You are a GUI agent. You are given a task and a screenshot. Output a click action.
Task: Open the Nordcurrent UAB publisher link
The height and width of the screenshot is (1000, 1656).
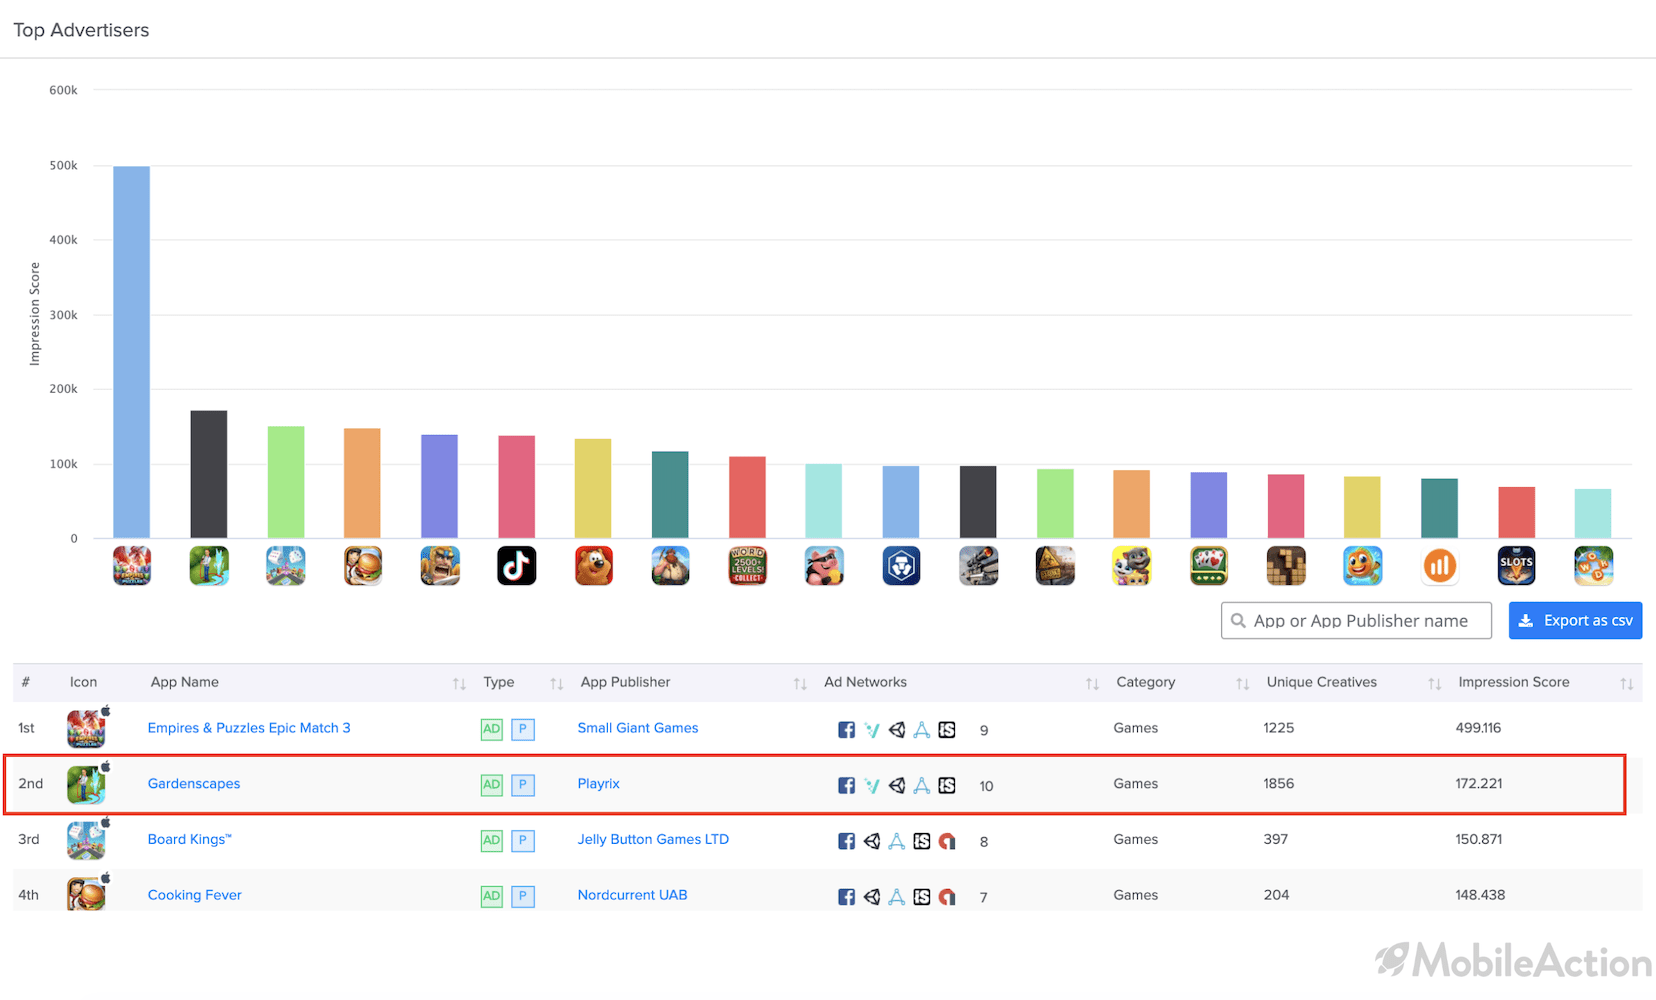633,895
